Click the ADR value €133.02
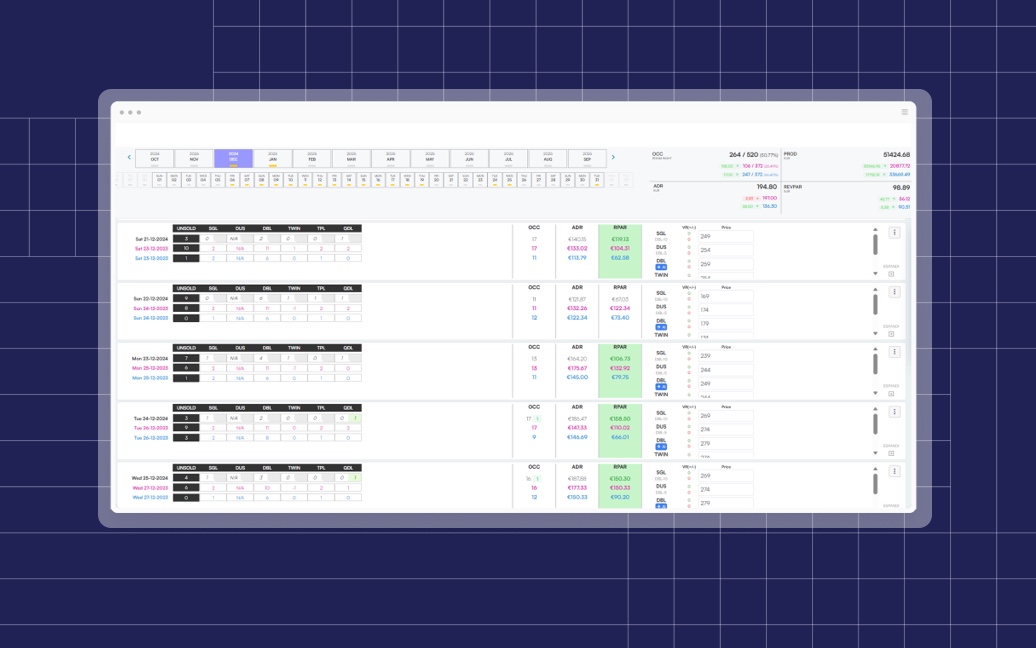The image size is (1036, 648). [577, 248]
